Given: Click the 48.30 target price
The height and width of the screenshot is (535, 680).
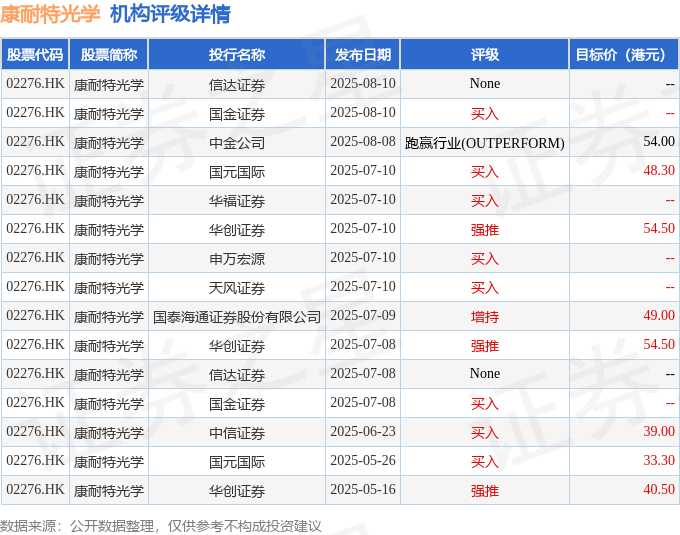Looking at the screenshot, I should click(x=659, y=170).
